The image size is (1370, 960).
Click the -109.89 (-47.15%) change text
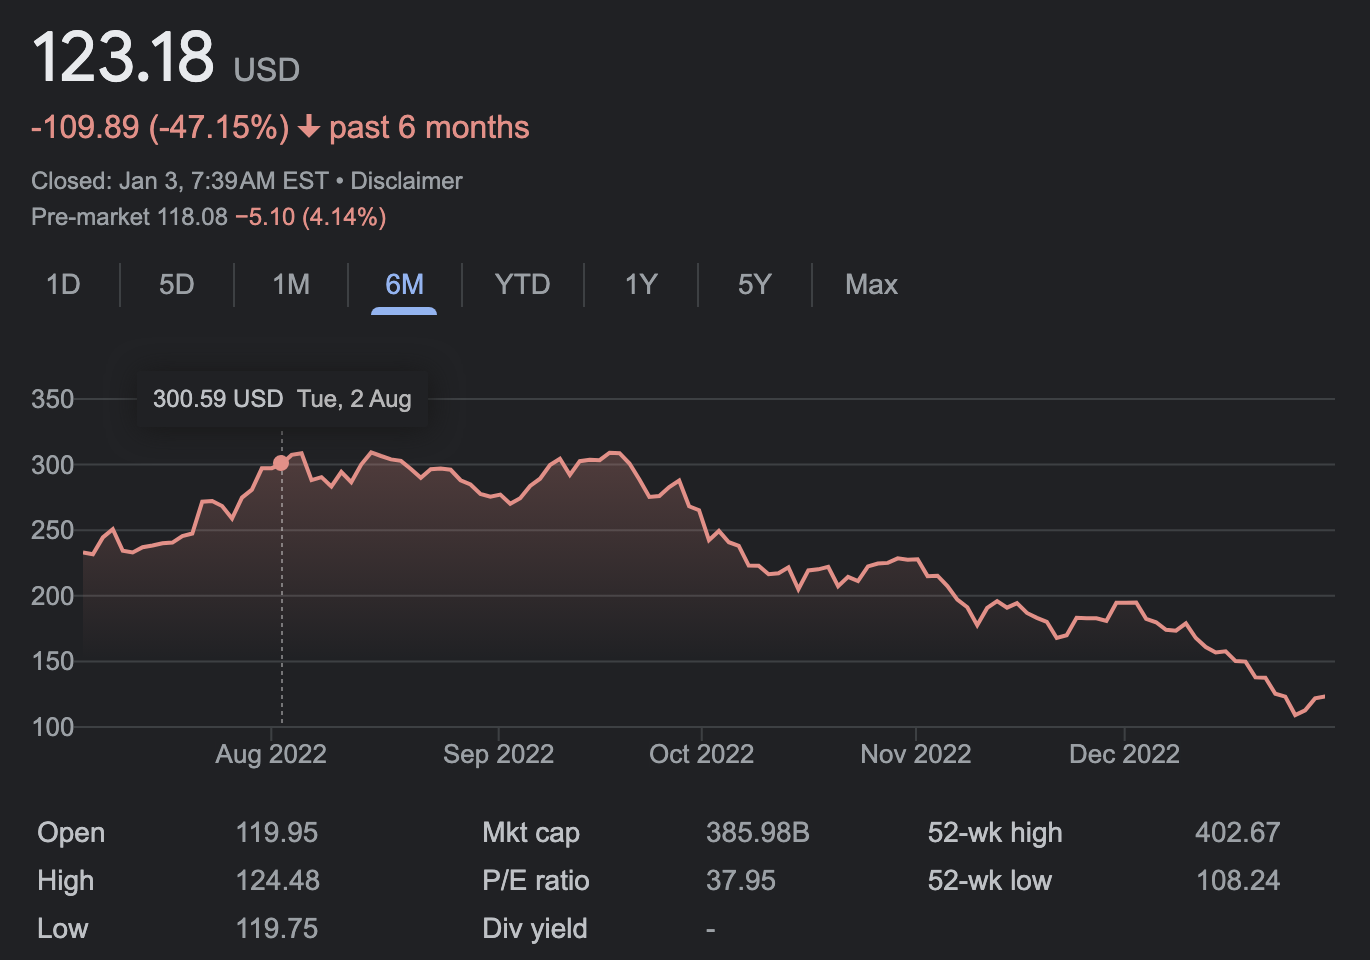coord(160,128)
